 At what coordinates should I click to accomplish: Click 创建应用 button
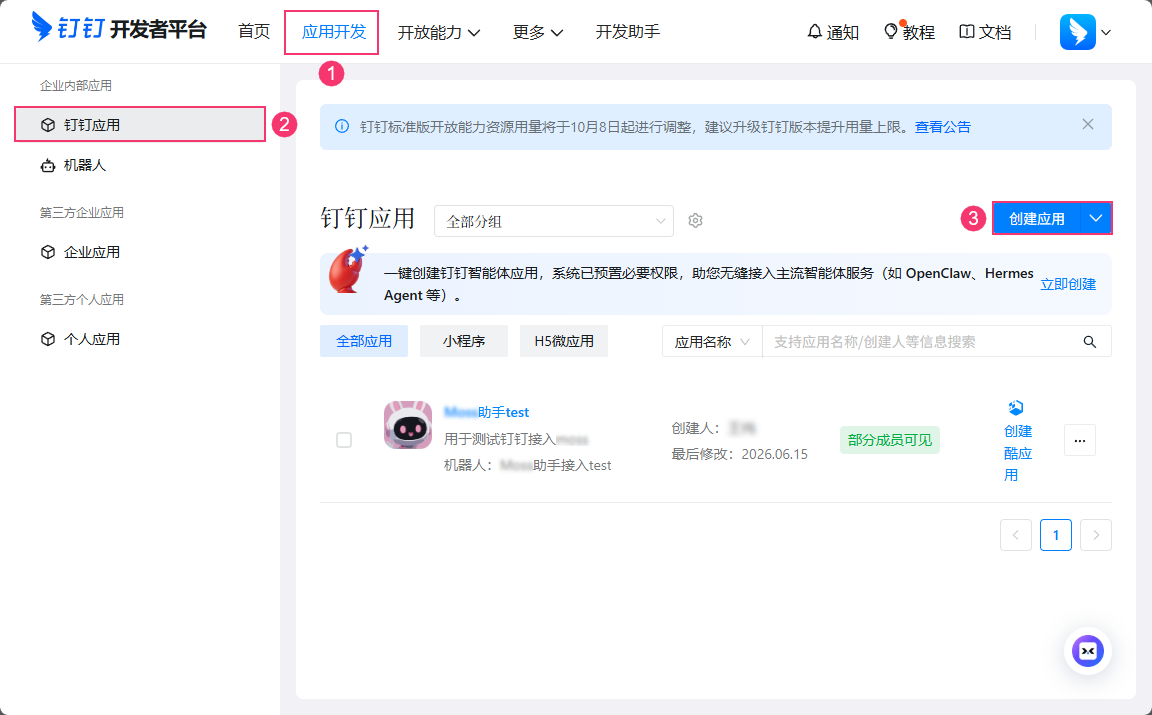[x=1037, y=218]
